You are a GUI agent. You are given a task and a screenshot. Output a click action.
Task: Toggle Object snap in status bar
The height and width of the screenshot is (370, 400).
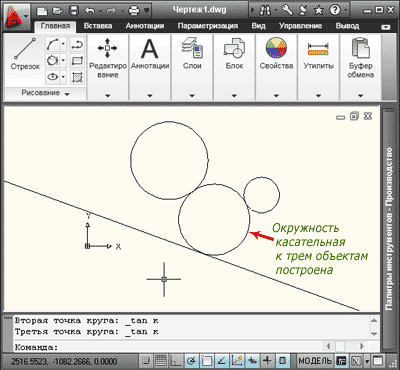click(x=206, y=361)
